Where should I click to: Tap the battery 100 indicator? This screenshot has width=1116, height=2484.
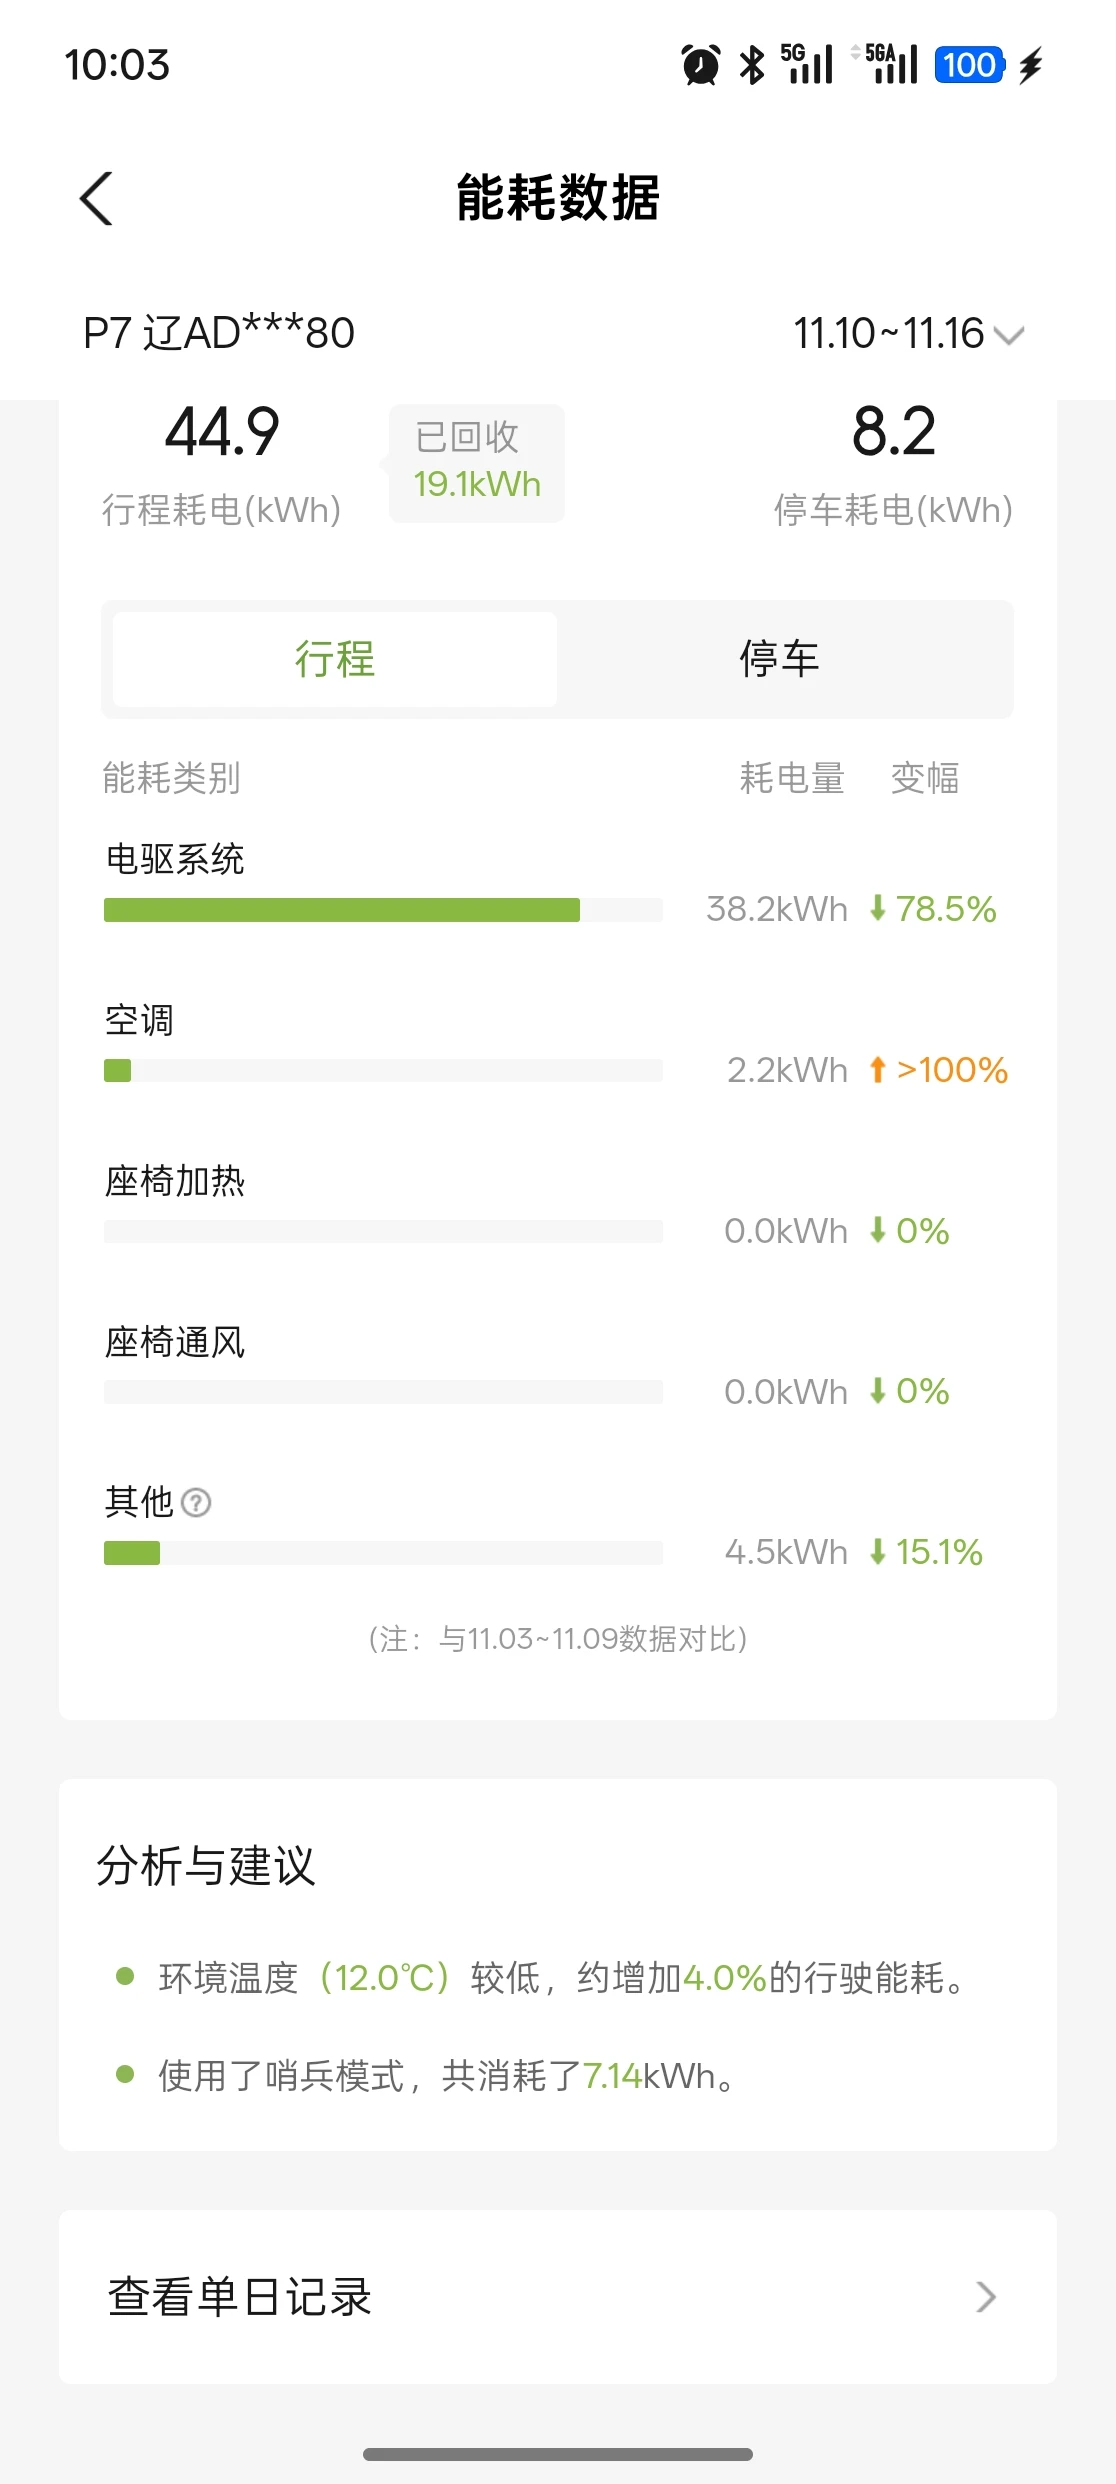(968, 66)
